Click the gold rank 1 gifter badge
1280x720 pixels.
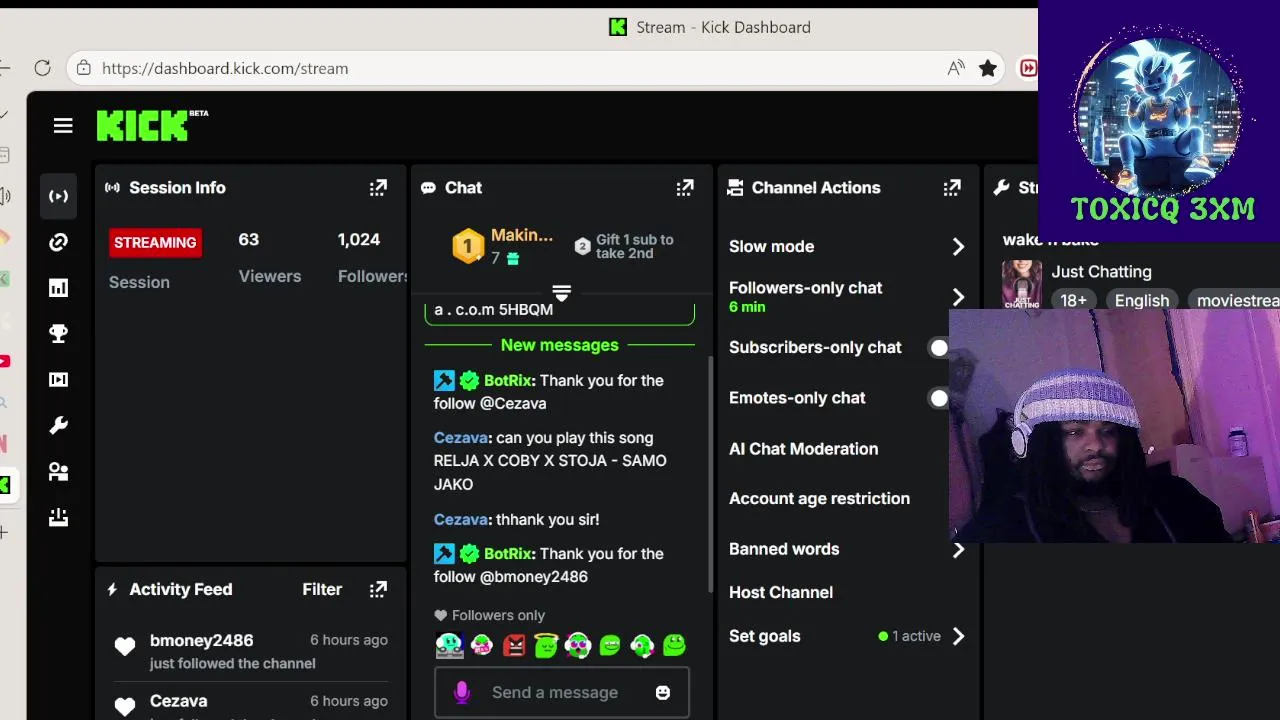(x=468, y=246)
